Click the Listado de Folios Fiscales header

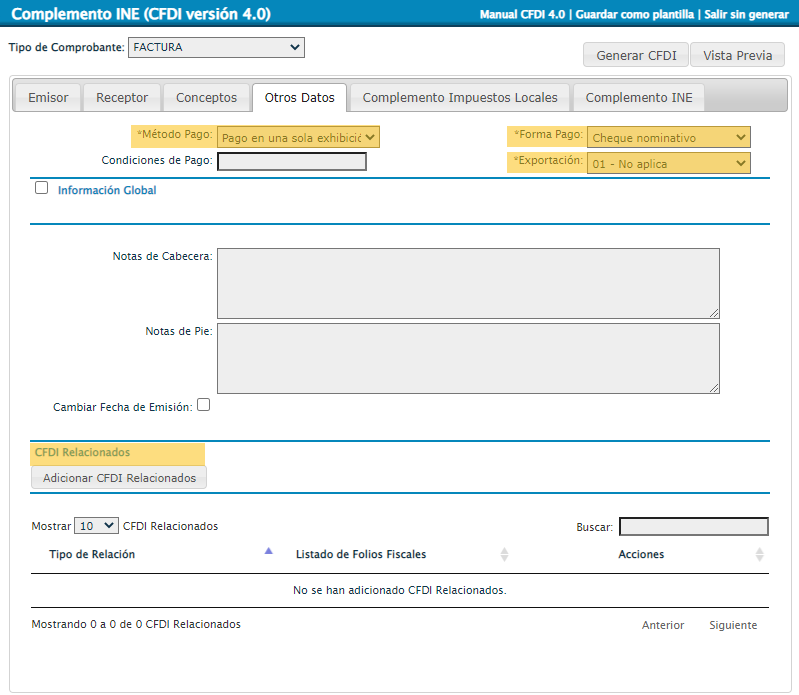pyautogui.click(x=361, y=554)
